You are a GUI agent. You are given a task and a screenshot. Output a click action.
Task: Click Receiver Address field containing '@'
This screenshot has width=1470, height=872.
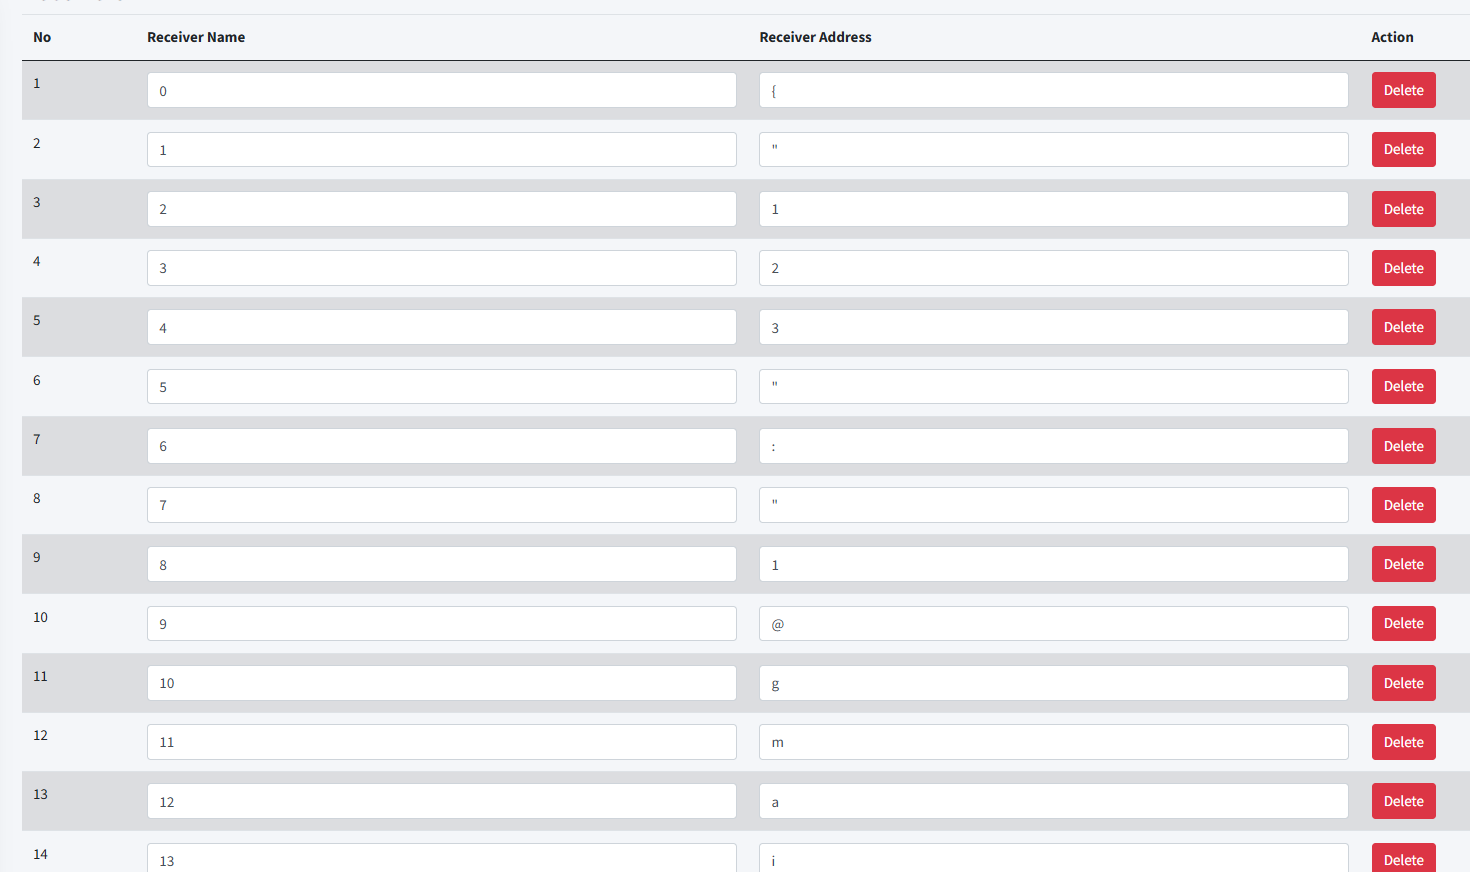pos(1053,623)
